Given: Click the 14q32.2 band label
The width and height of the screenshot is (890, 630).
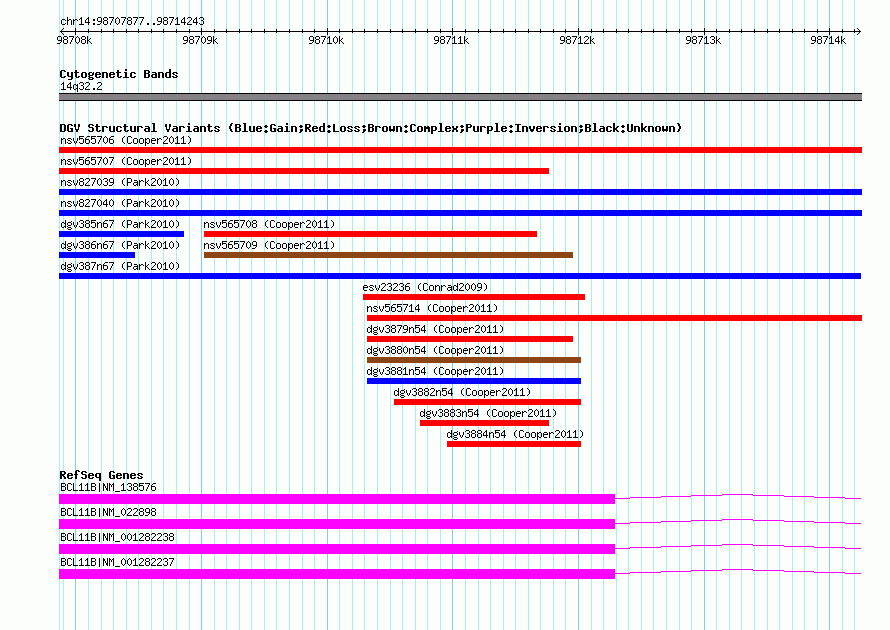Looking at the screenshot, I should pyautogui.click(x=81, y=86).
